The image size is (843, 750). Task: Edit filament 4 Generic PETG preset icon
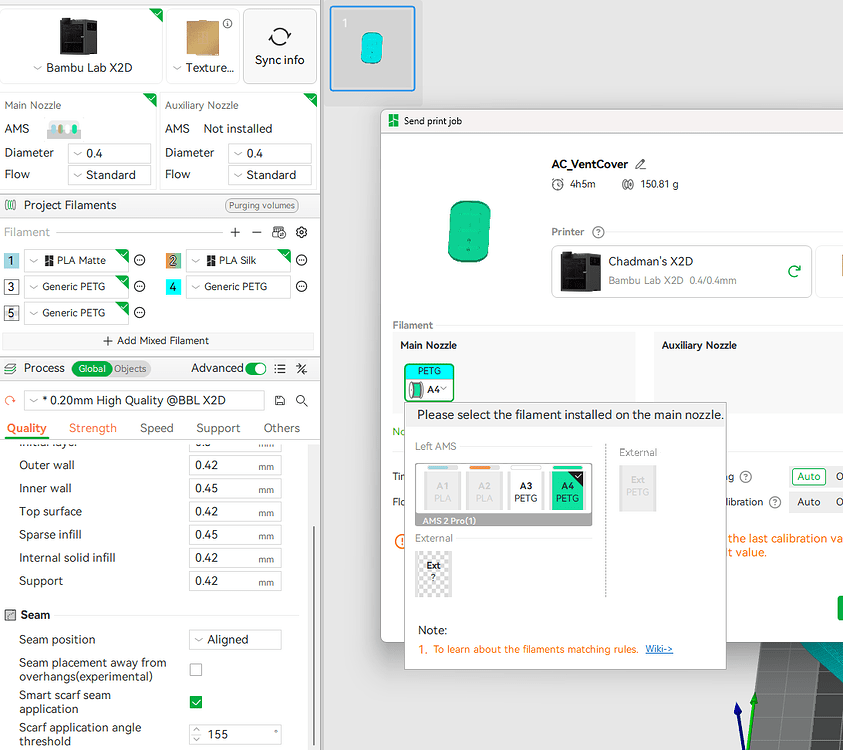click(302, 287)
